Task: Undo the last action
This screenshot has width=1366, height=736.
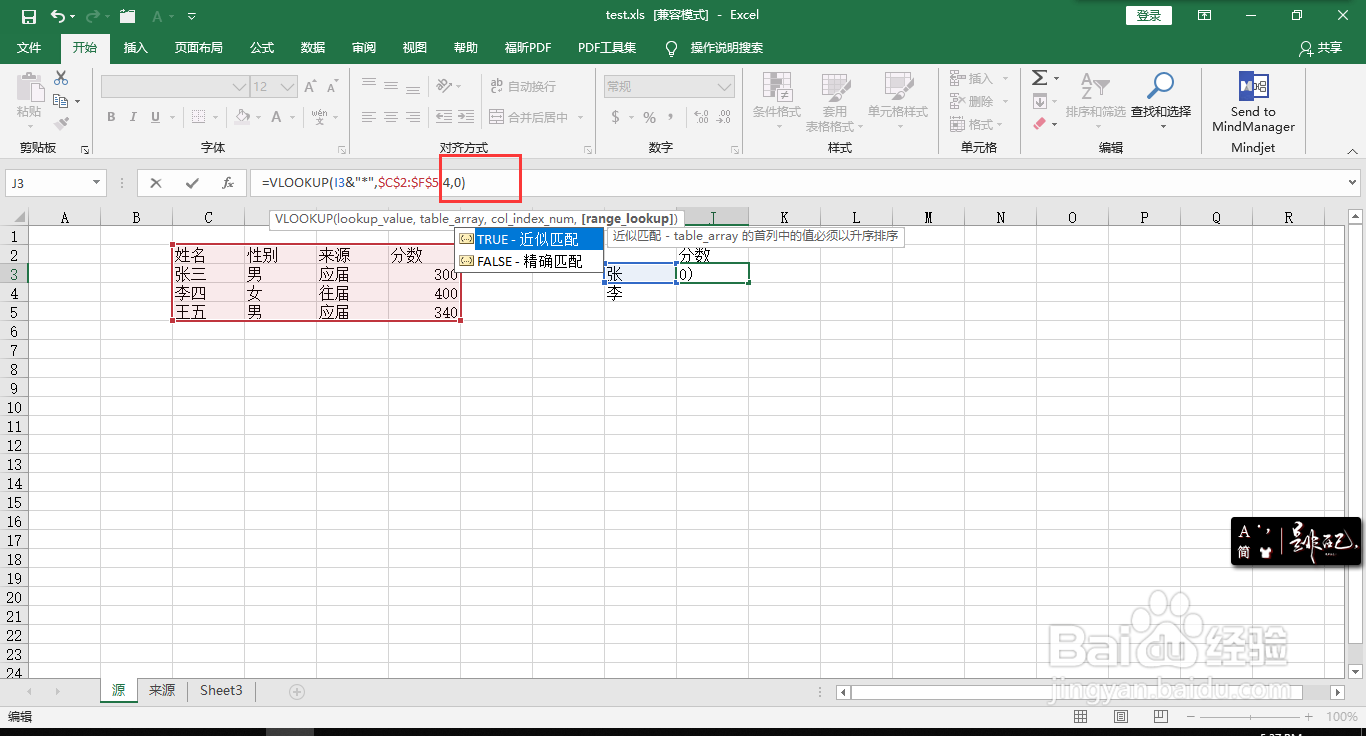Action: pyautogui.click(x=58, y=16)
